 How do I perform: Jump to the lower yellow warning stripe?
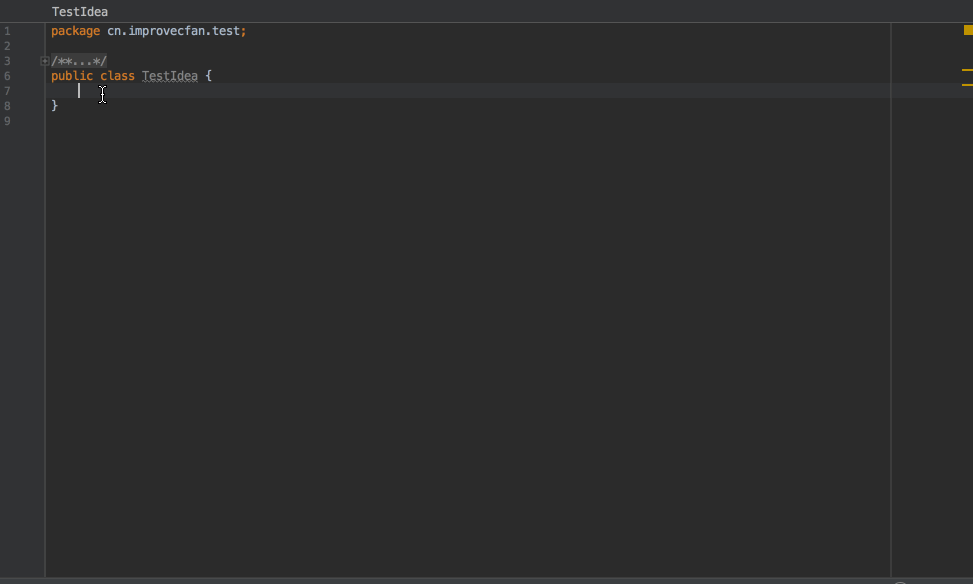click(x=967, y=85)
